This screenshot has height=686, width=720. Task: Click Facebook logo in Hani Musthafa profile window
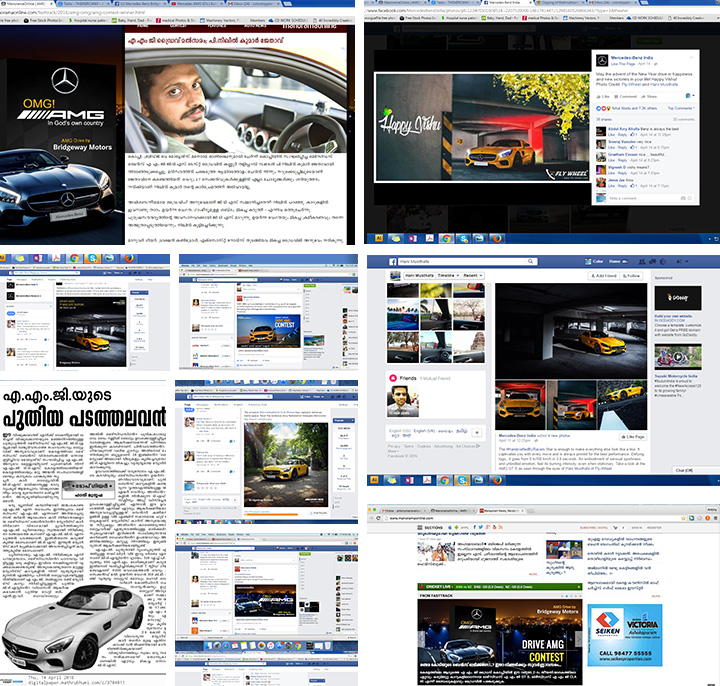[x=393, y=262]
